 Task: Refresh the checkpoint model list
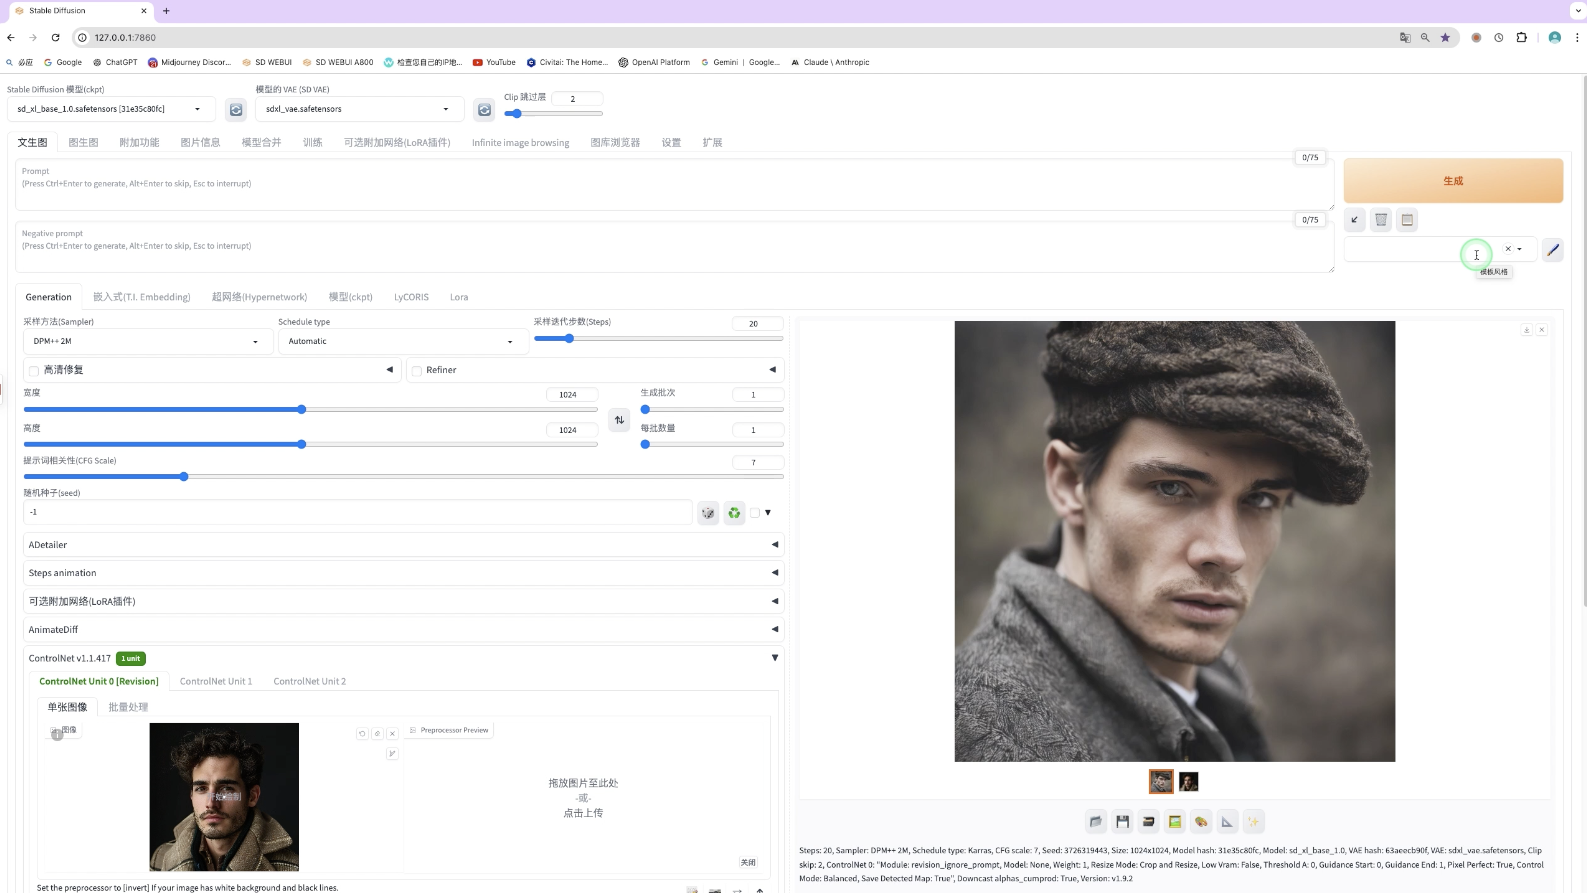pyautogui.click(x=236, y=110)
